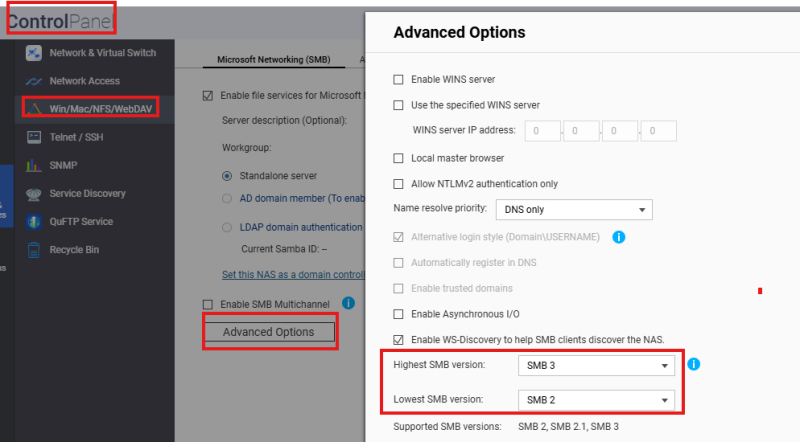Open Lowest SMB version dropdown
Image resolution: width=800 pixels, height=442 pixels.
coord(596,400)
